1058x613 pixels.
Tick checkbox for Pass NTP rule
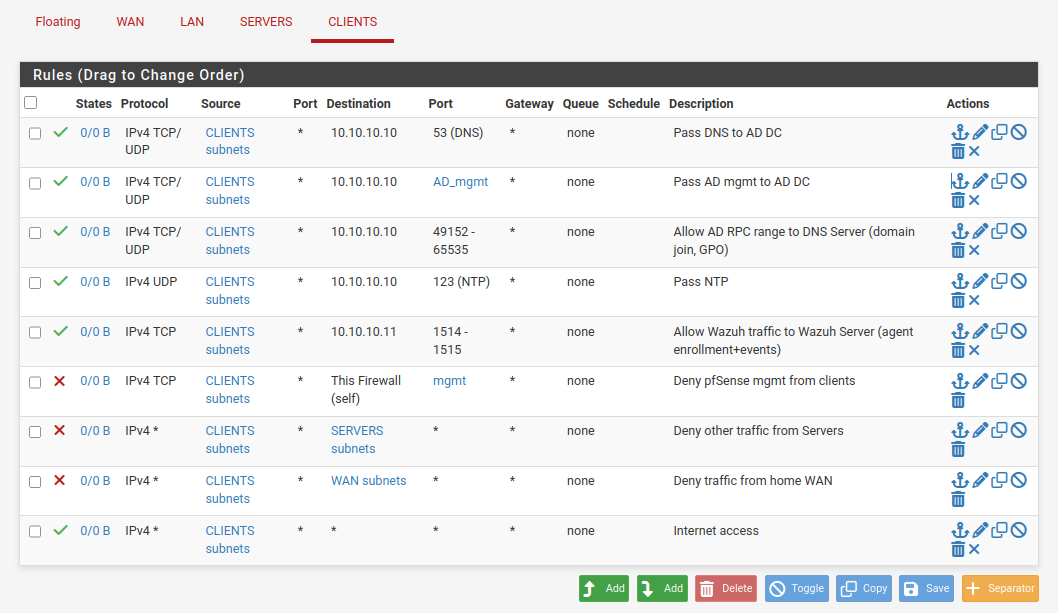point(35,283)
